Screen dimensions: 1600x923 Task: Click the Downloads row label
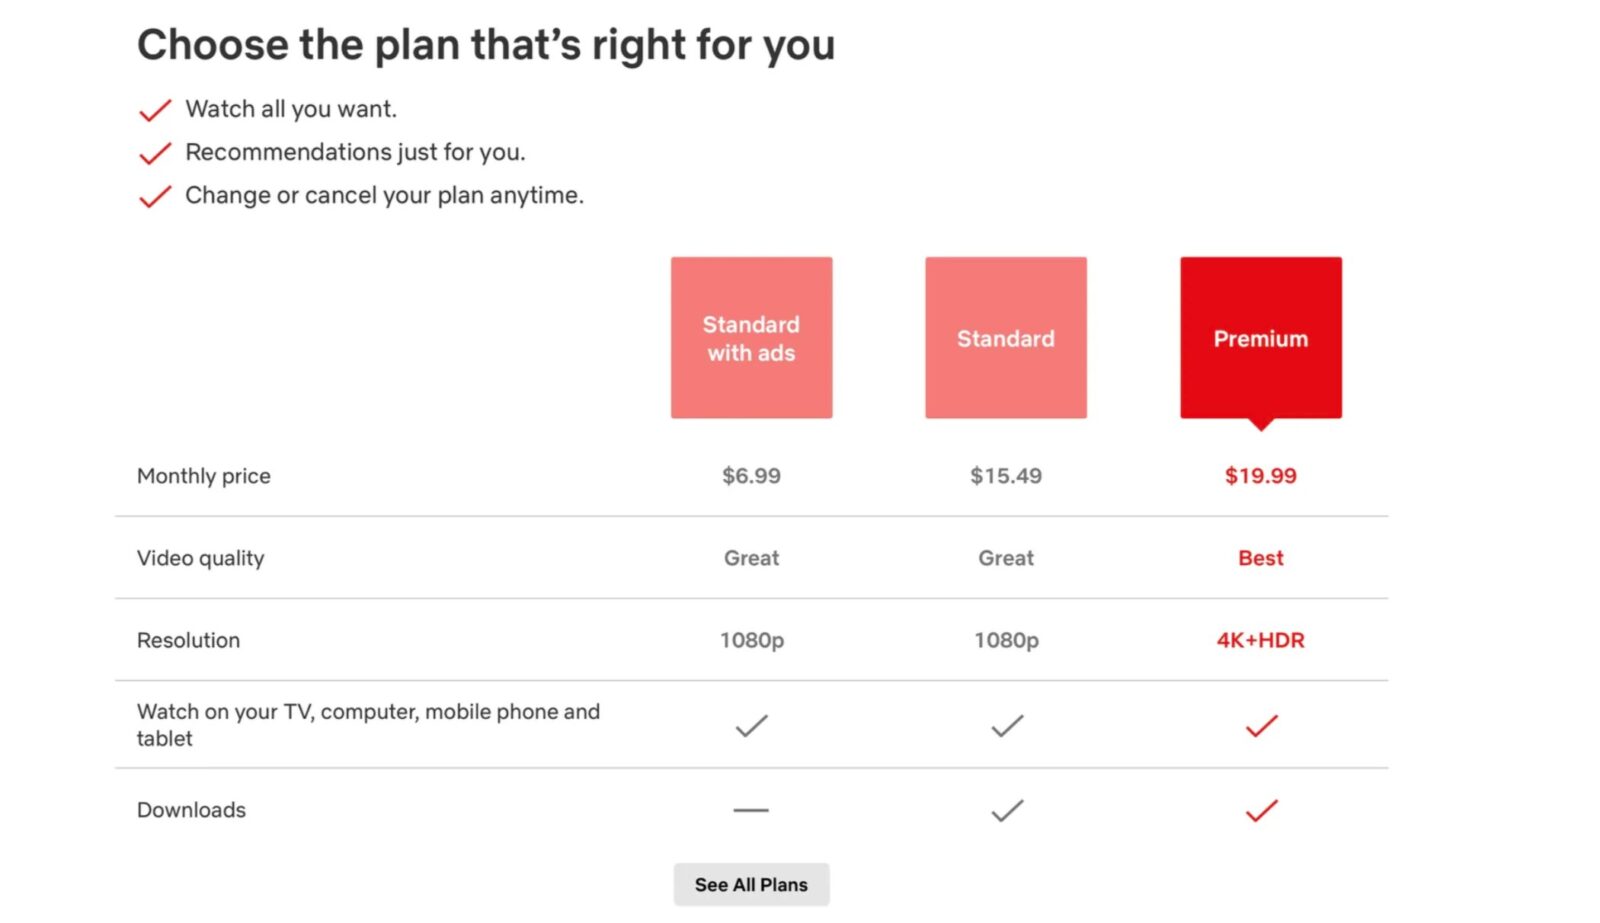click(191, 810)
